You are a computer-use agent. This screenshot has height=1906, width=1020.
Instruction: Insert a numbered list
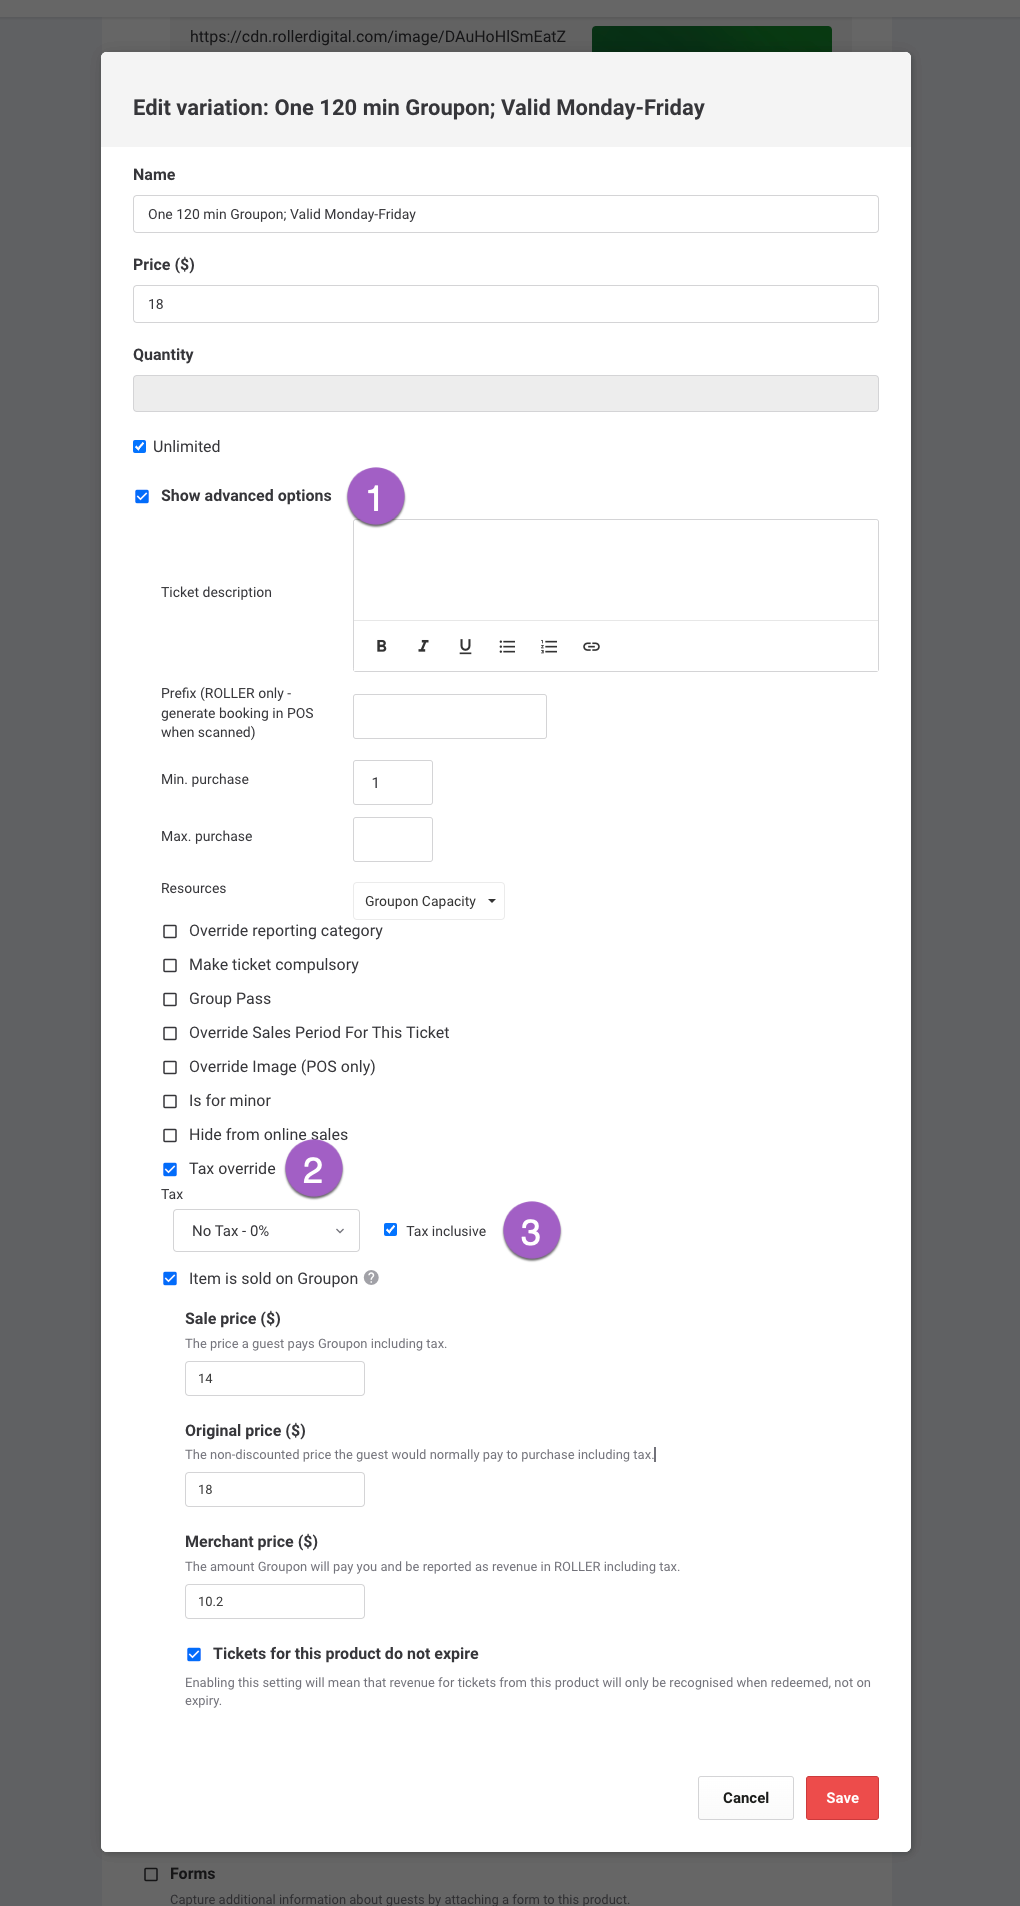(549, 646)
